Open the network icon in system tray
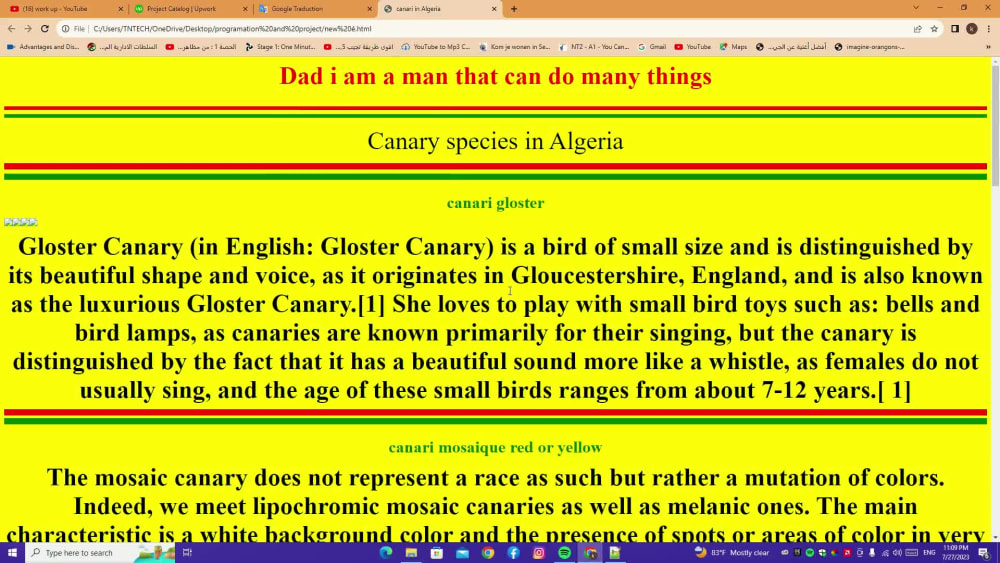 click(885, 552)
